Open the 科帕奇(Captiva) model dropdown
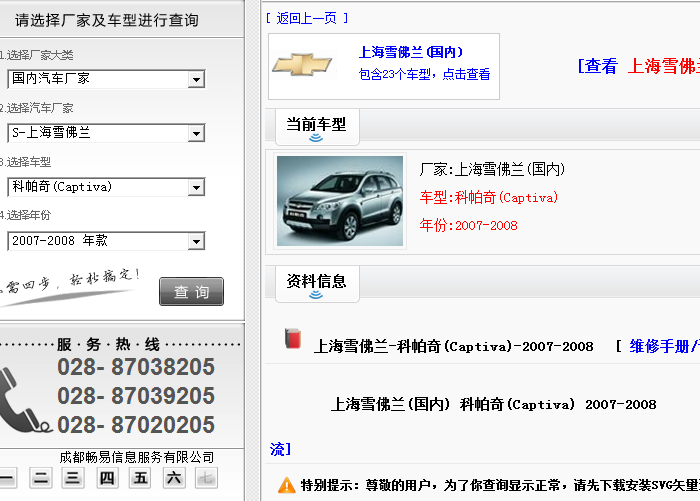This screenshot has width=700, height=501. [x=106, y=187]
